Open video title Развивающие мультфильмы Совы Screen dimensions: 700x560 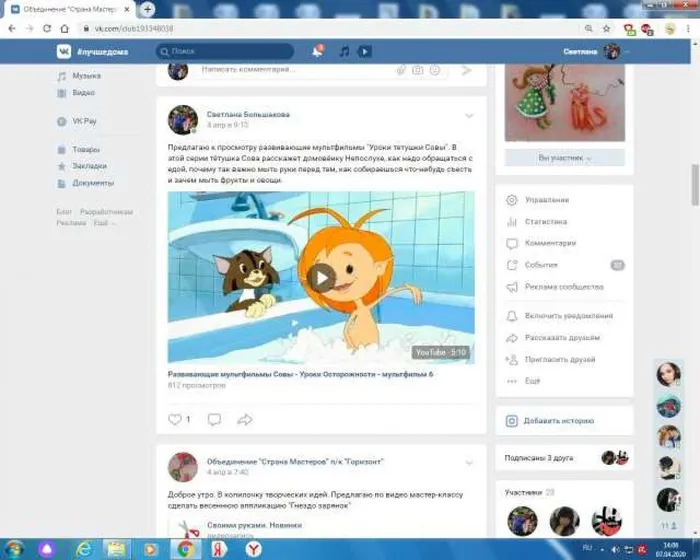point(300,374)
